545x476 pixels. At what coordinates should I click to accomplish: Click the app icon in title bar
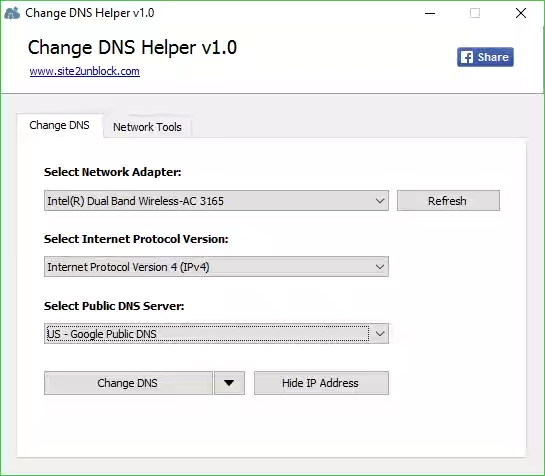point(13,13)
